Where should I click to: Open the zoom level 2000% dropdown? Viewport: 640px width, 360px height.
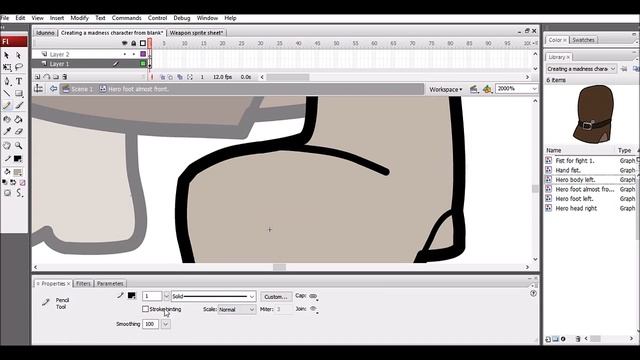(x=534, y=89)
